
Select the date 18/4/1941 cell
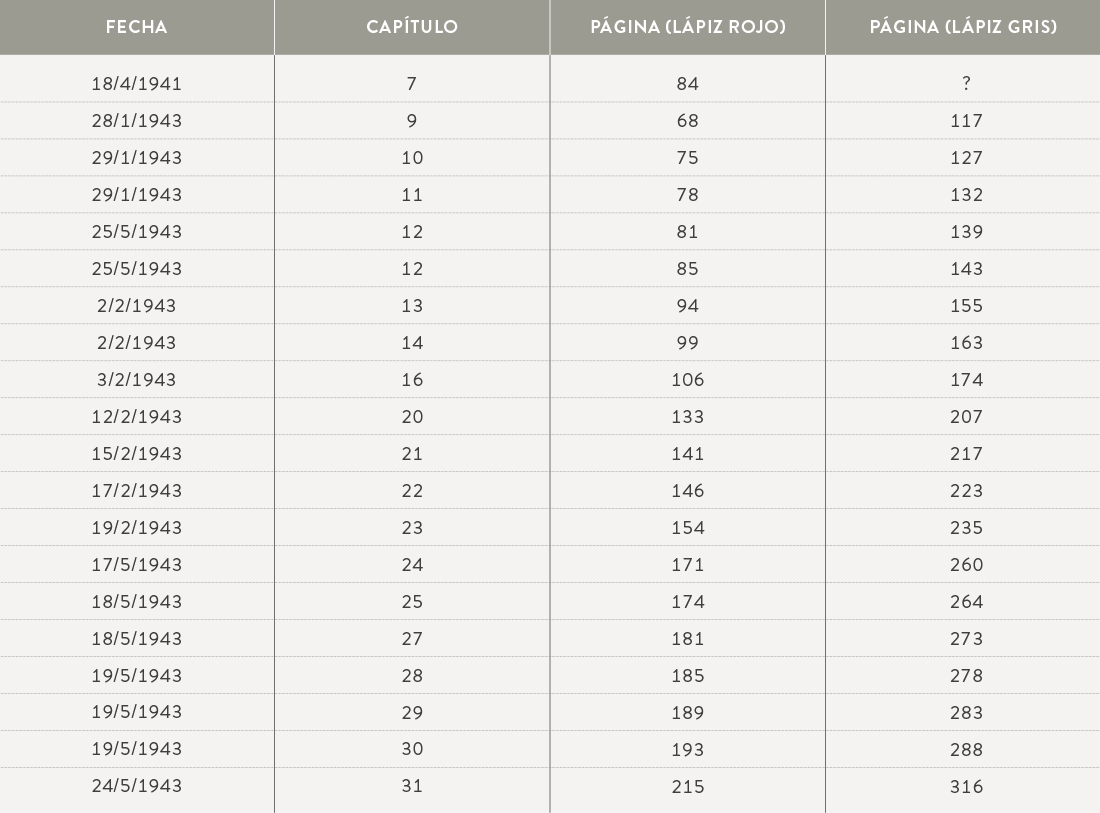click(x=137, y=83)
